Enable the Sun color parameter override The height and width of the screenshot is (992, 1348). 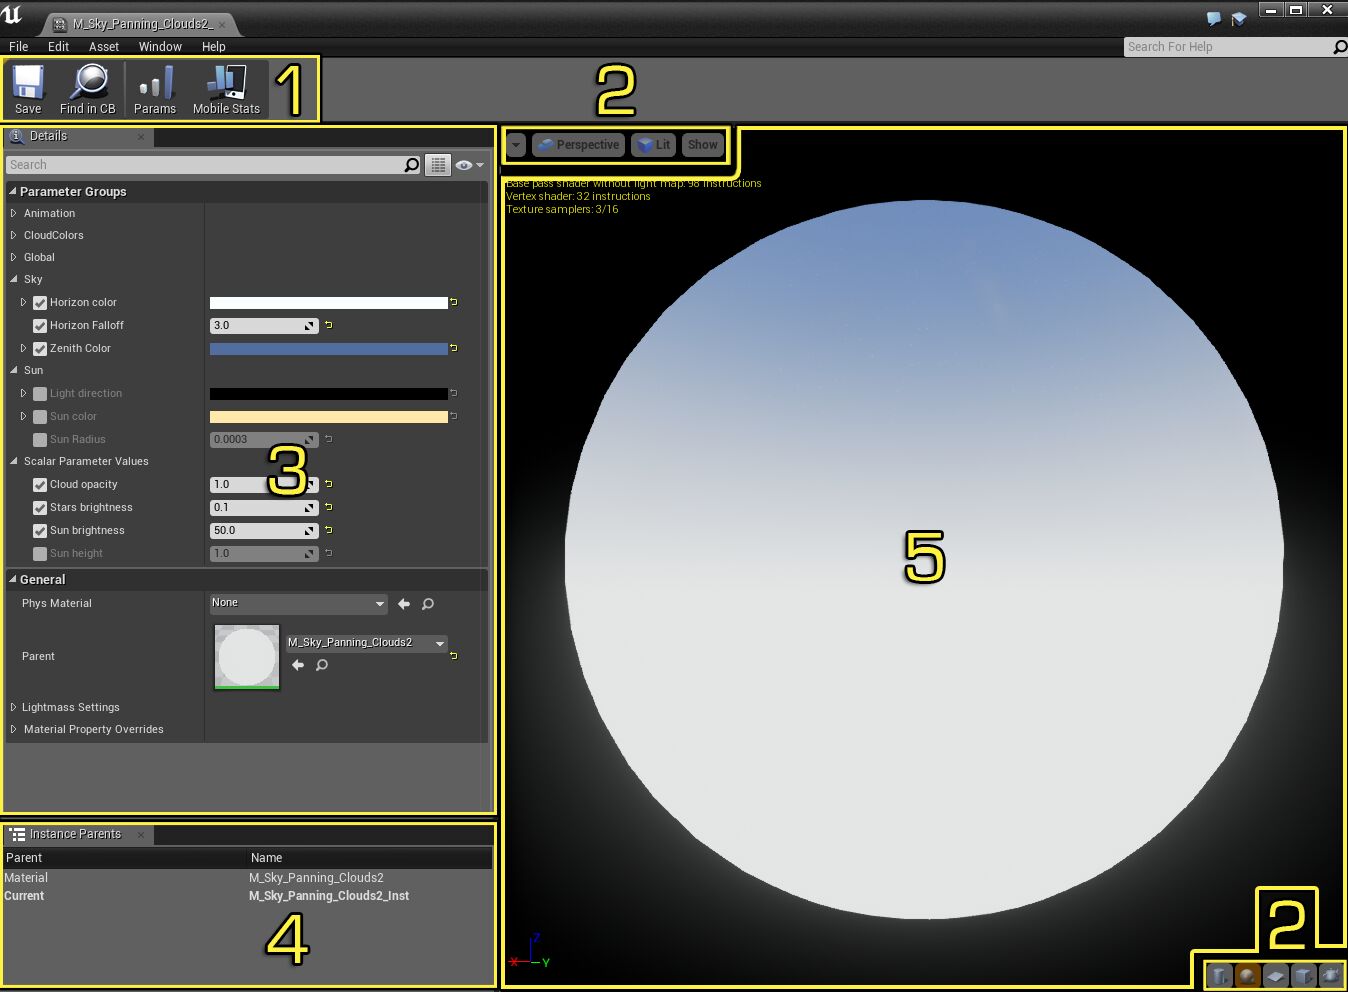pyautogui.click(x=39, y=416)
